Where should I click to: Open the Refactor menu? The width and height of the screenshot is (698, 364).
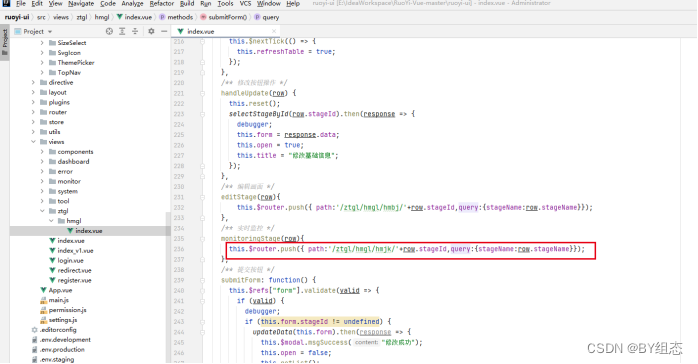(x=162, y=4)
